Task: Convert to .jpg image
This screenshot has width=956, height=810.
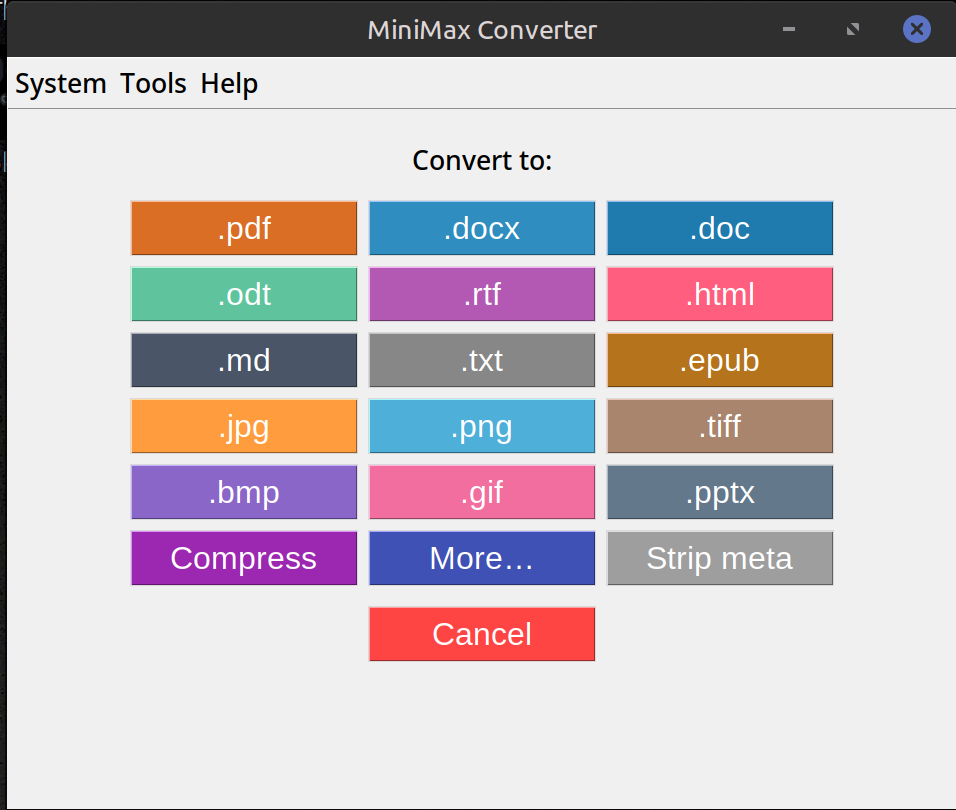Action: (244, 426)
